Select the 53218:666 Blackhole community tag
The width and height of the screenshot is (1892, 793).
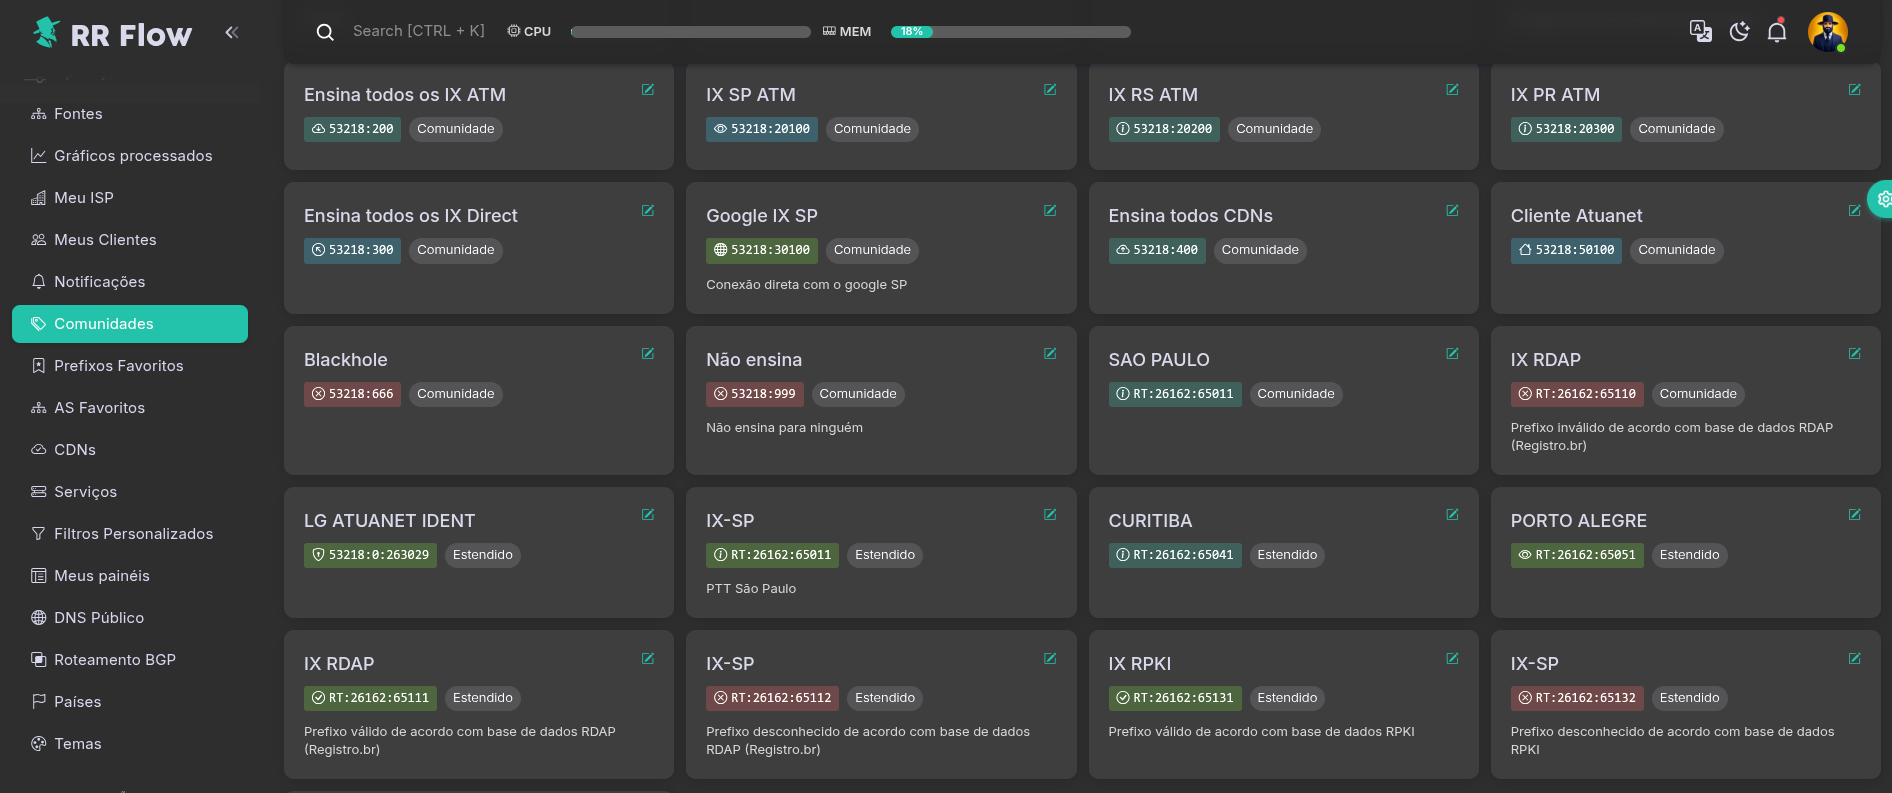[352, 394]
